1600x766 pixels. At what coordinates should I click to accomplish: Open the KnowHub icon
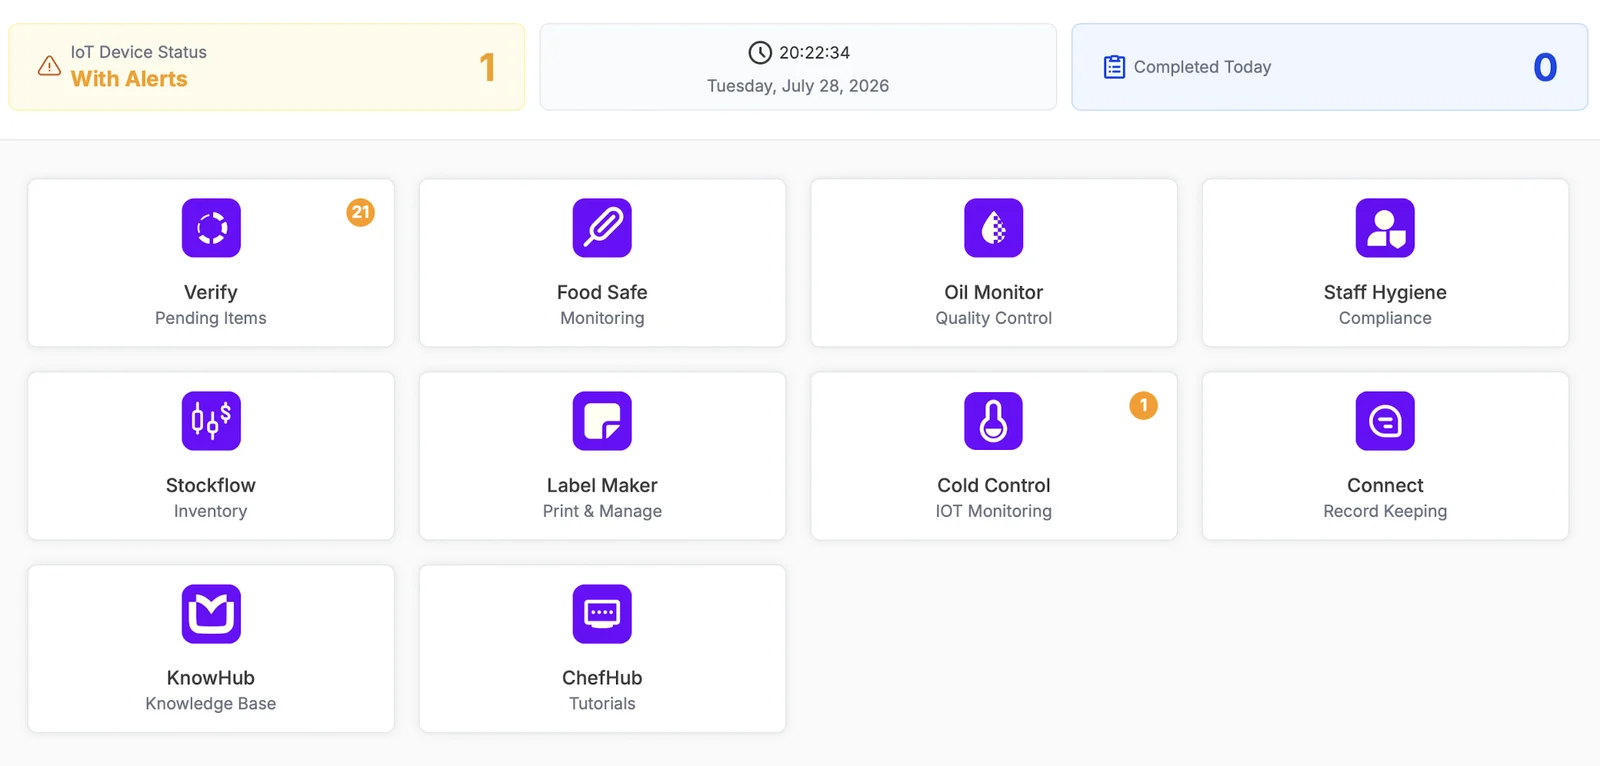(x=211, y=614)
